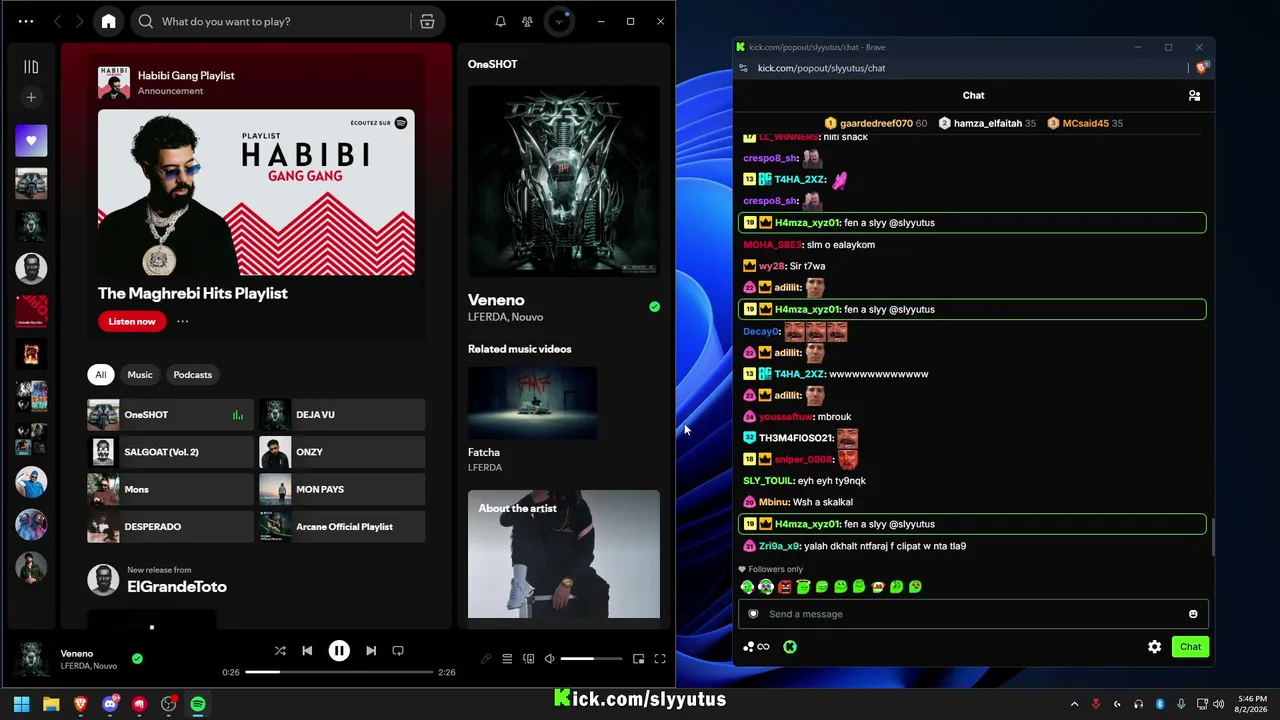Image resolution: width=1280 pixels, height=720 pixels.
Task: Type in Send a message field
Action: pyautogui.click(x=973, y=614)
